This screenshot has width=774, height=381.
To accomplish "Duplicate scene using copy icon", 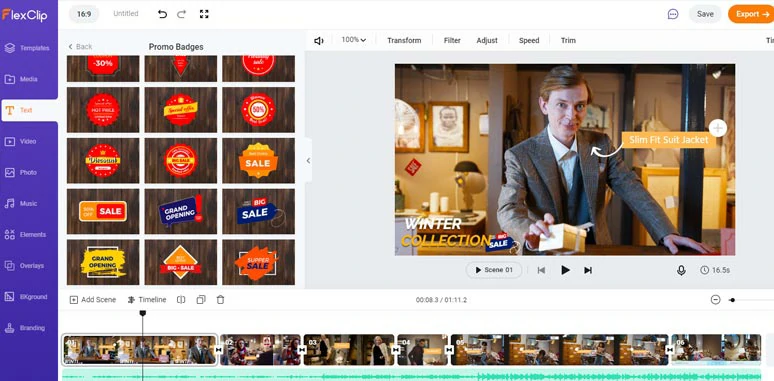I will click(x=201, y=300).
